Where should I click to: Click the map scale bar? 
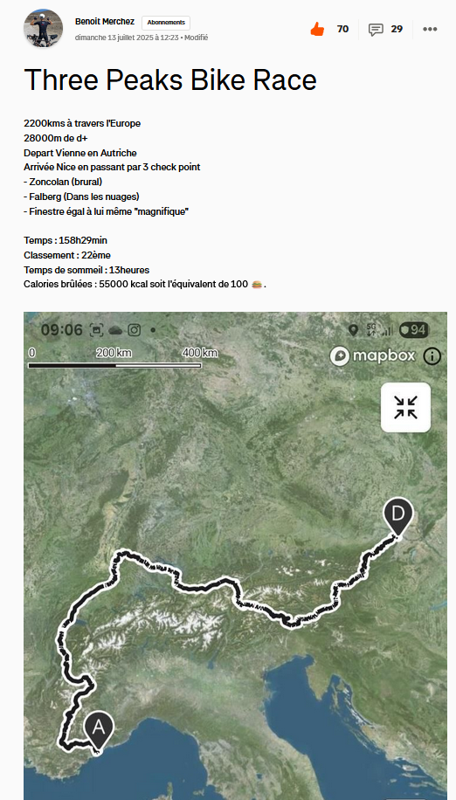115,365
